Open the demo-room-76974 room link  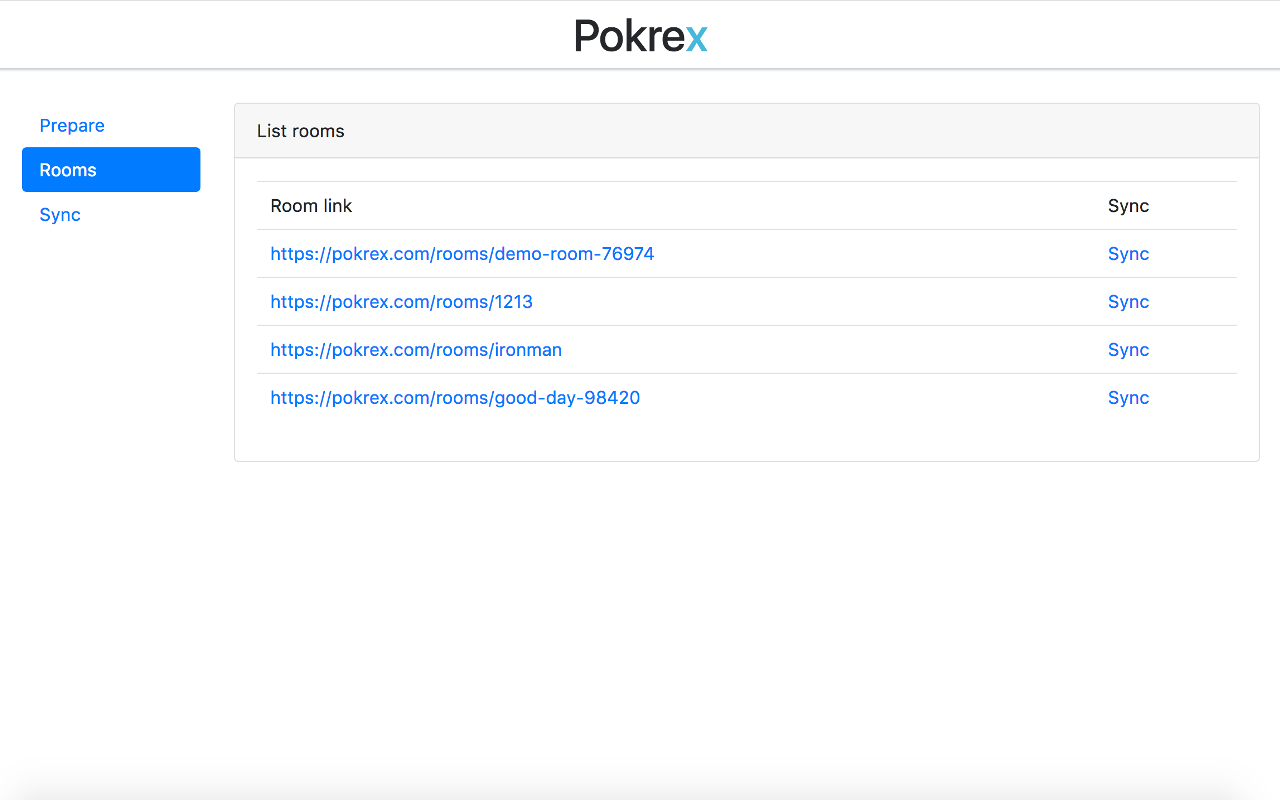(x=462, y=254)
